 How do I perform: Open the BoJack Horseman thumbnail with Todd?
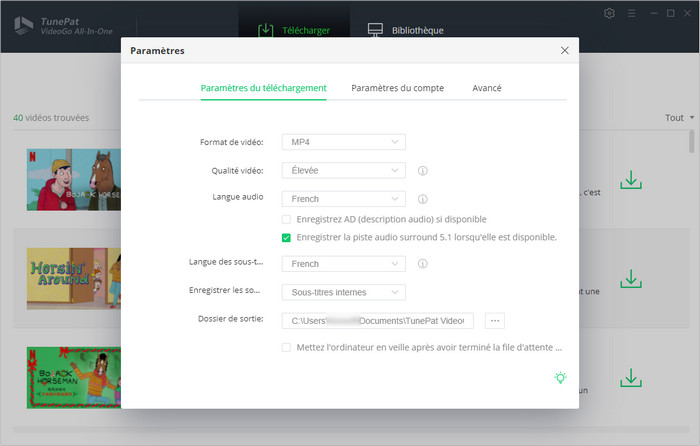pos(74,179)
